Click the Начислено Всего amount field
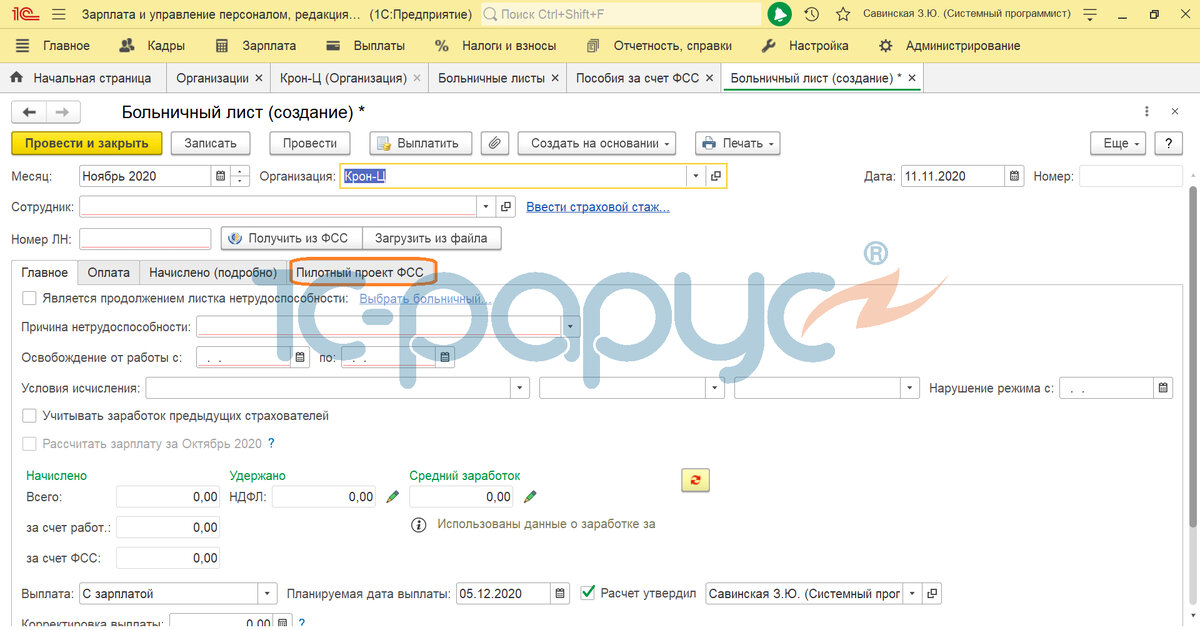The width and height of the screenshot is (1200, 630). pos(168,497)
